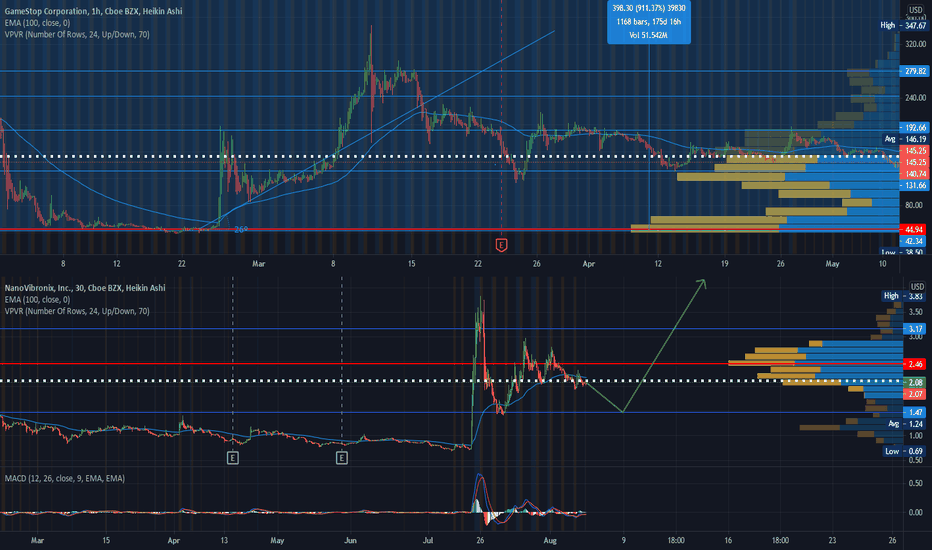Viewport: 932px width, 550px height.
Task: Click the Low 38.50 label
Action: tap(903, 252)
